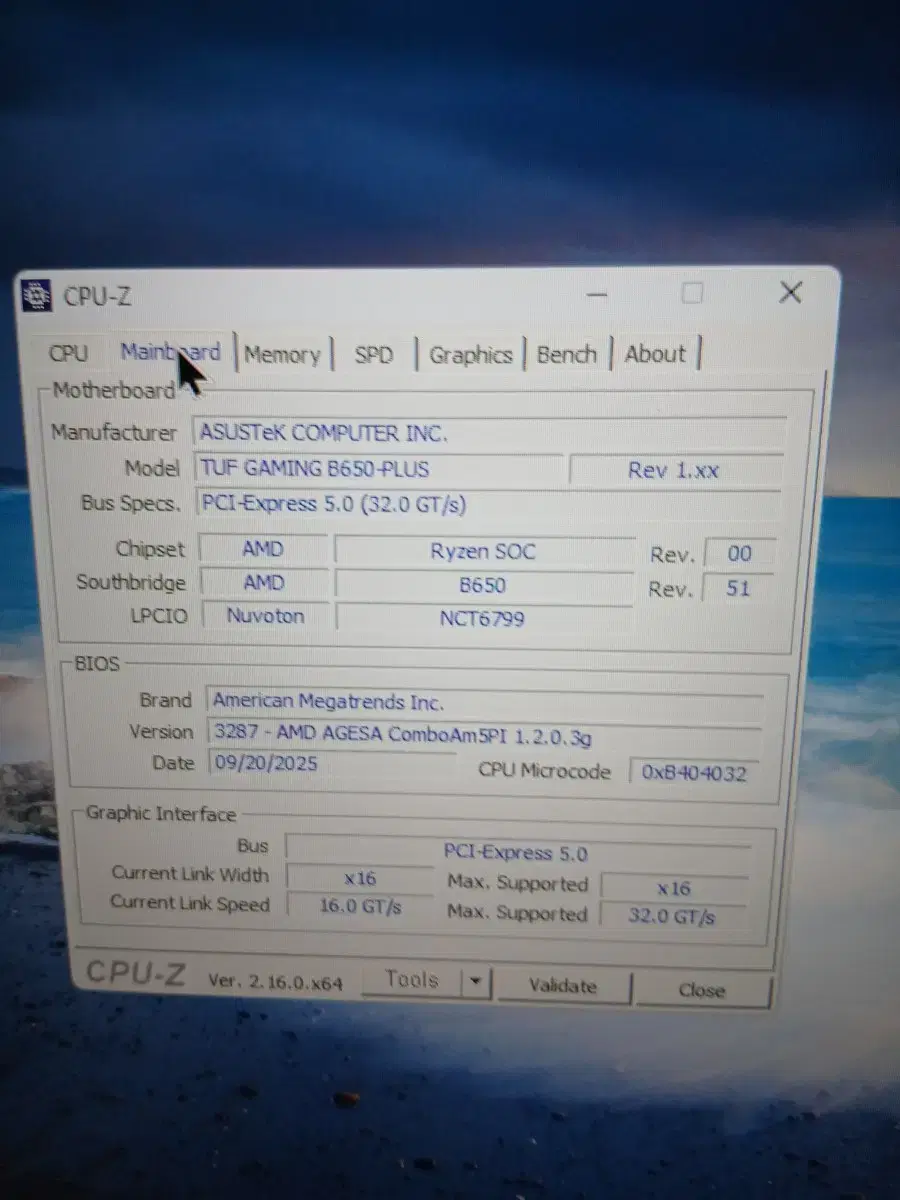This screenshot has height=1200, width=900.
Task: Expand the Tools dropdown arrow
Action: [x=476, y=983]
